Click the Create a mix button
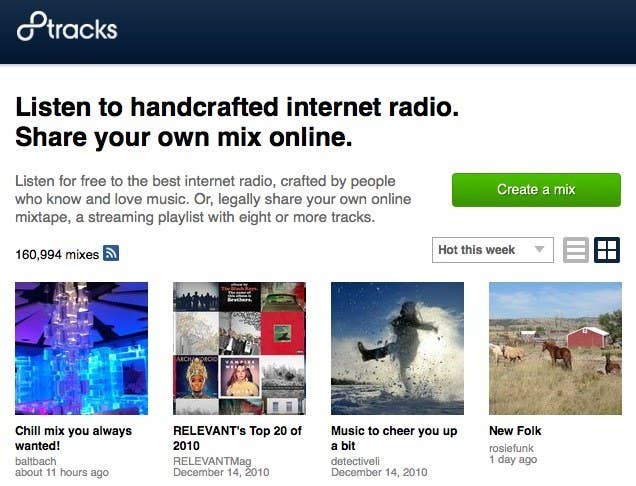 pos(536,190)
